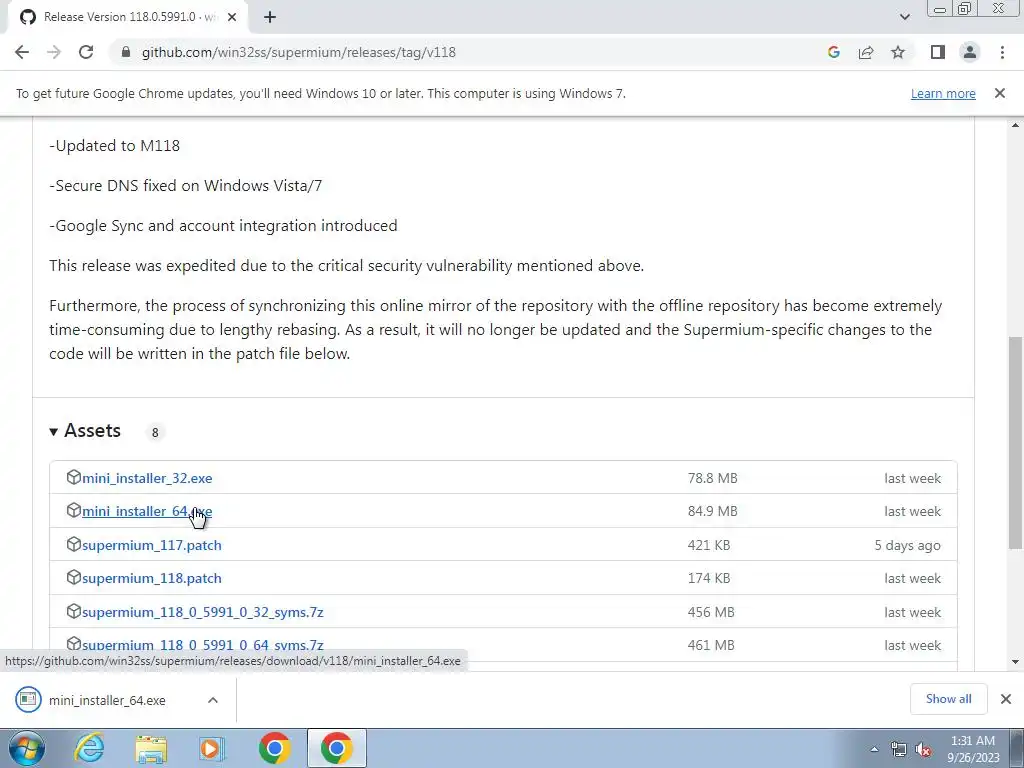Click the 421 KB file size
Image resolution: width=1024 pixels, height=768 pixels.
[x=709, y=545]
